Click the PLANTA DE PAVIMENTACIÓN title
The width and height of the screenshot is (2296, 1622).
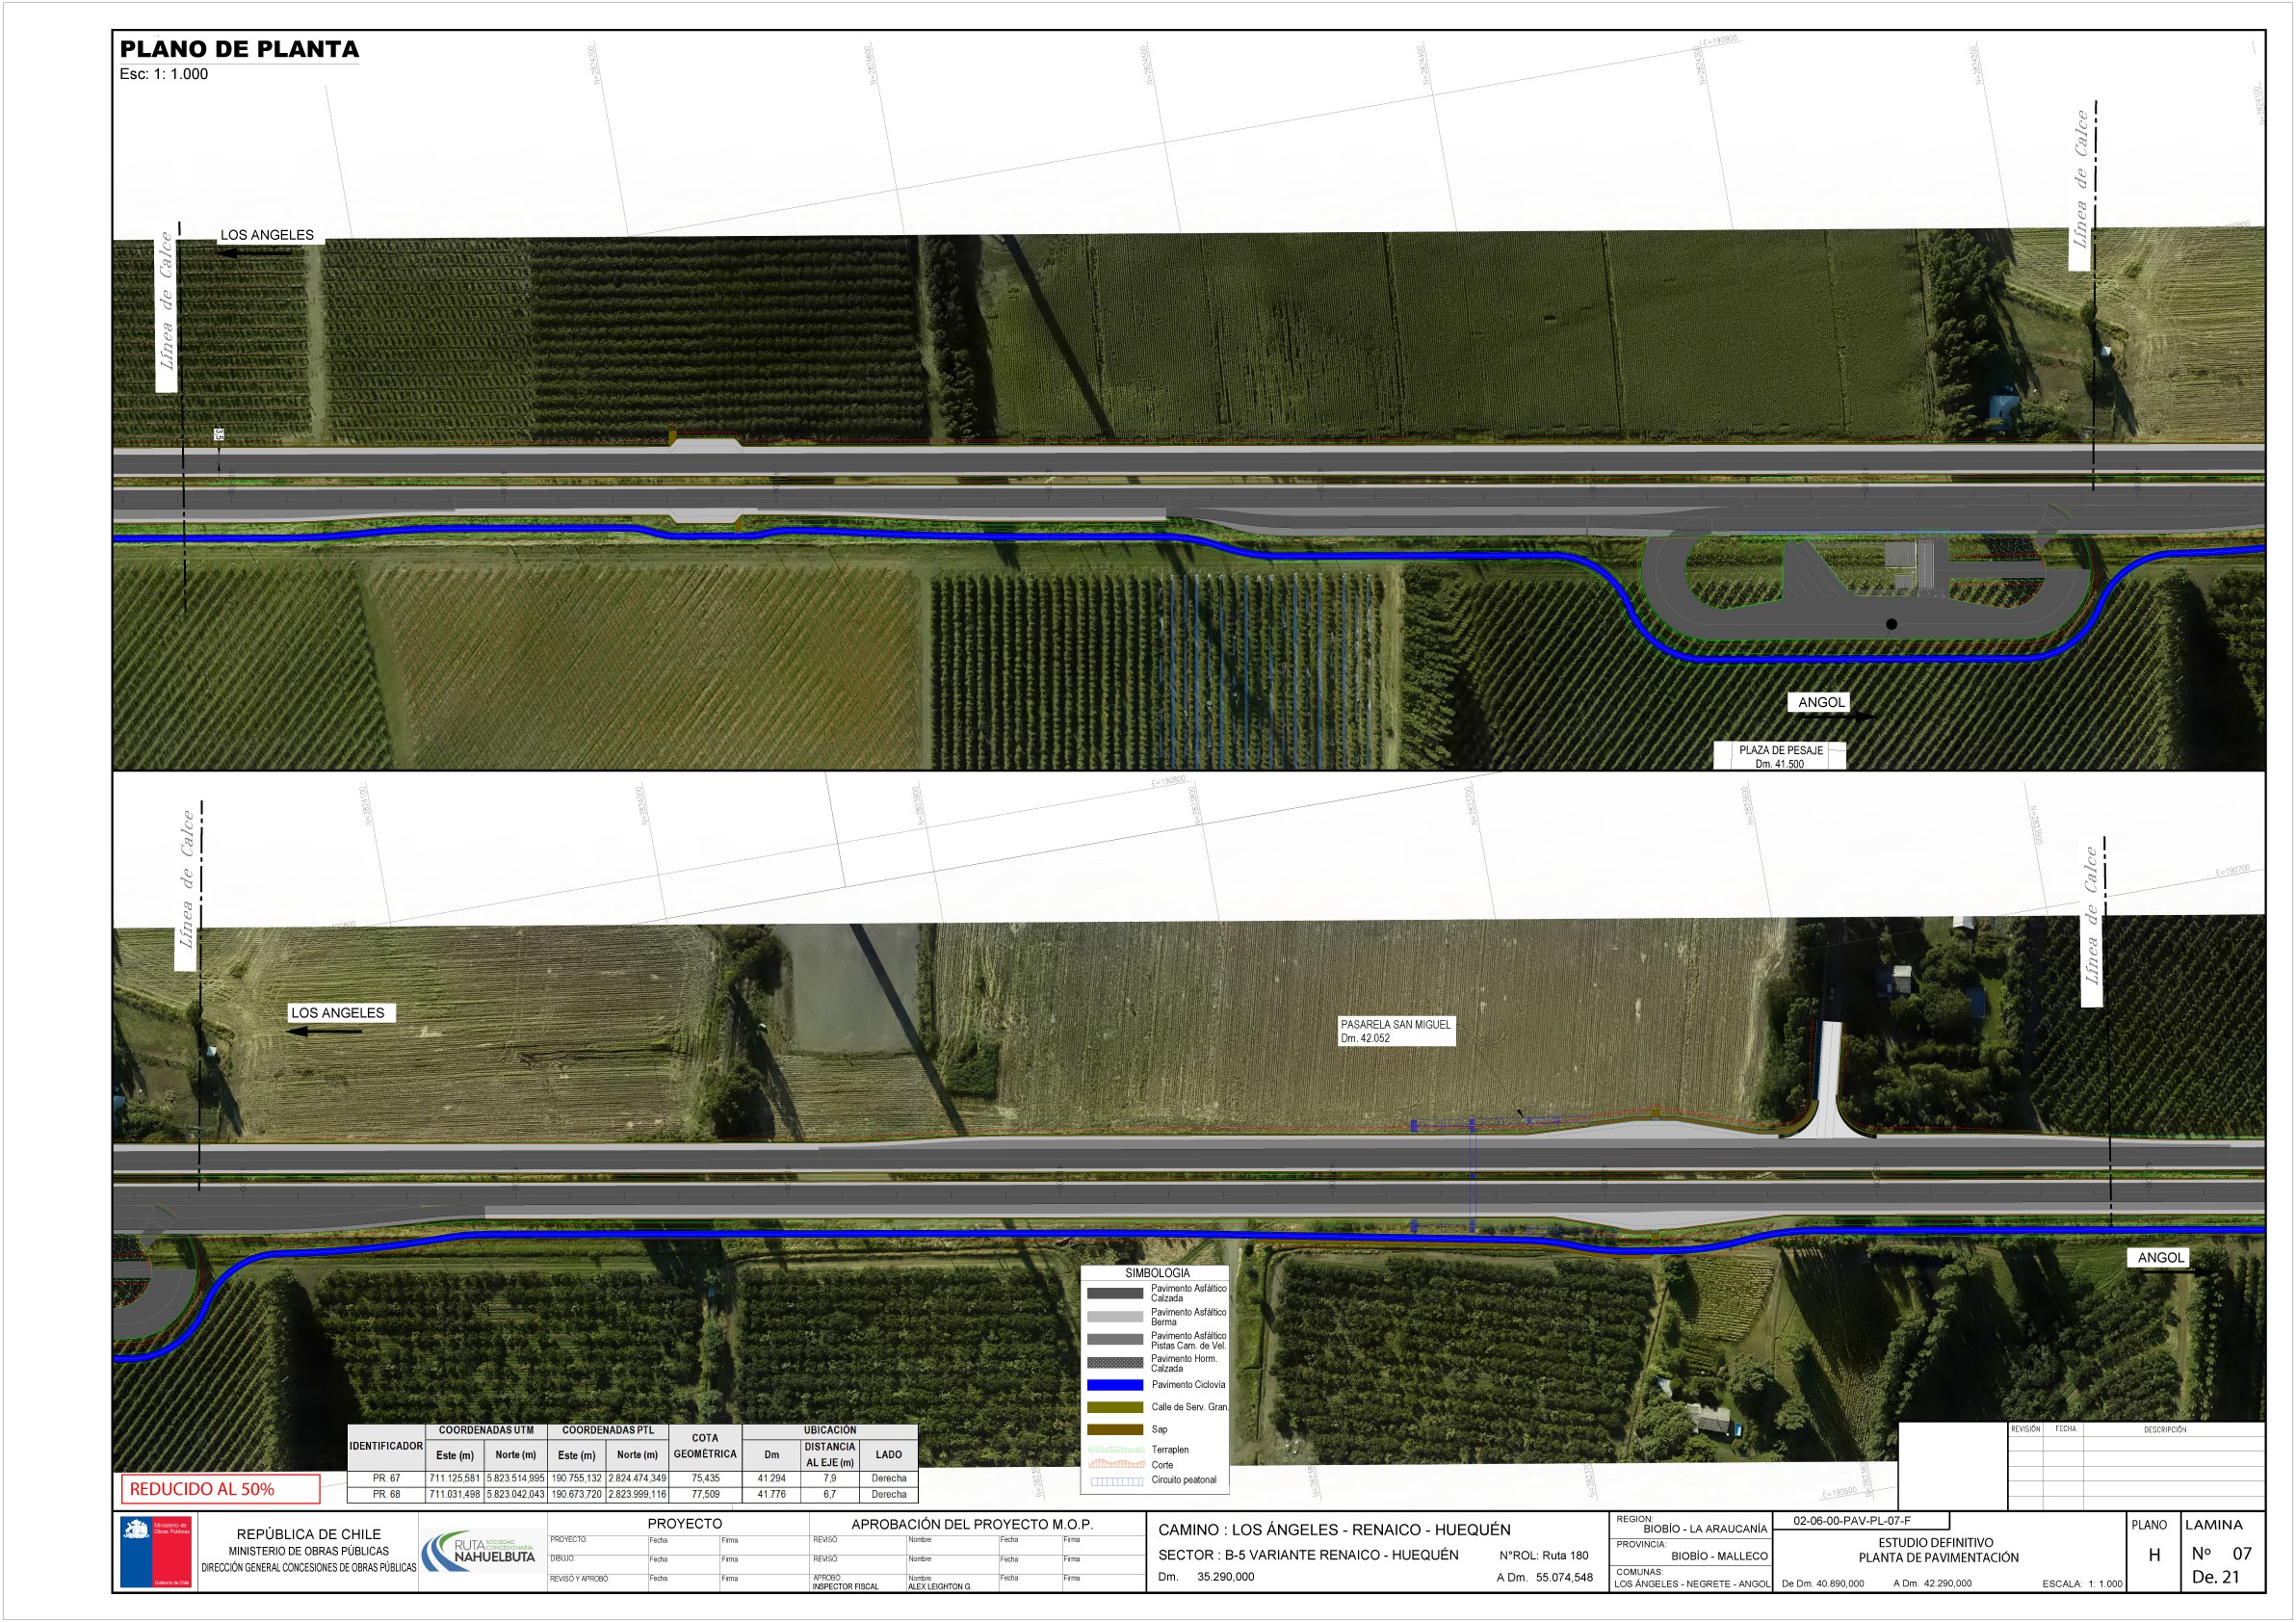pyautogui.click(x=1937, y=1558)
